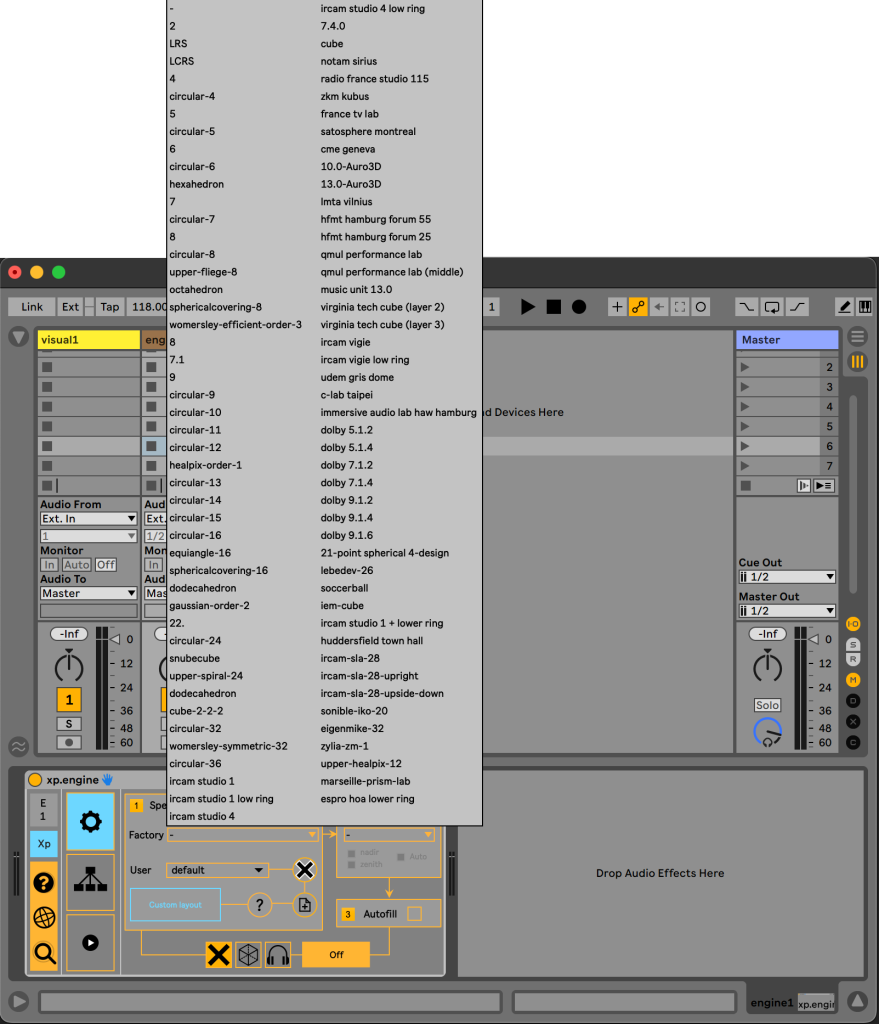Click the magnifier search icon
This screenshot has height=1024, width=879.
pyautogui.click(x=44, y=953)
